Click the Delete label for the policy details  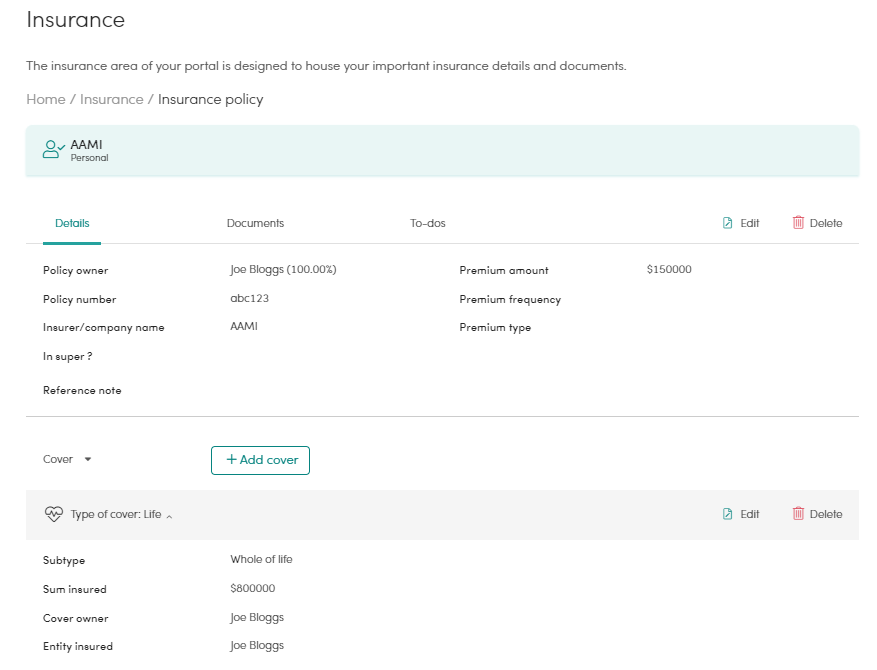click(826, 223)
